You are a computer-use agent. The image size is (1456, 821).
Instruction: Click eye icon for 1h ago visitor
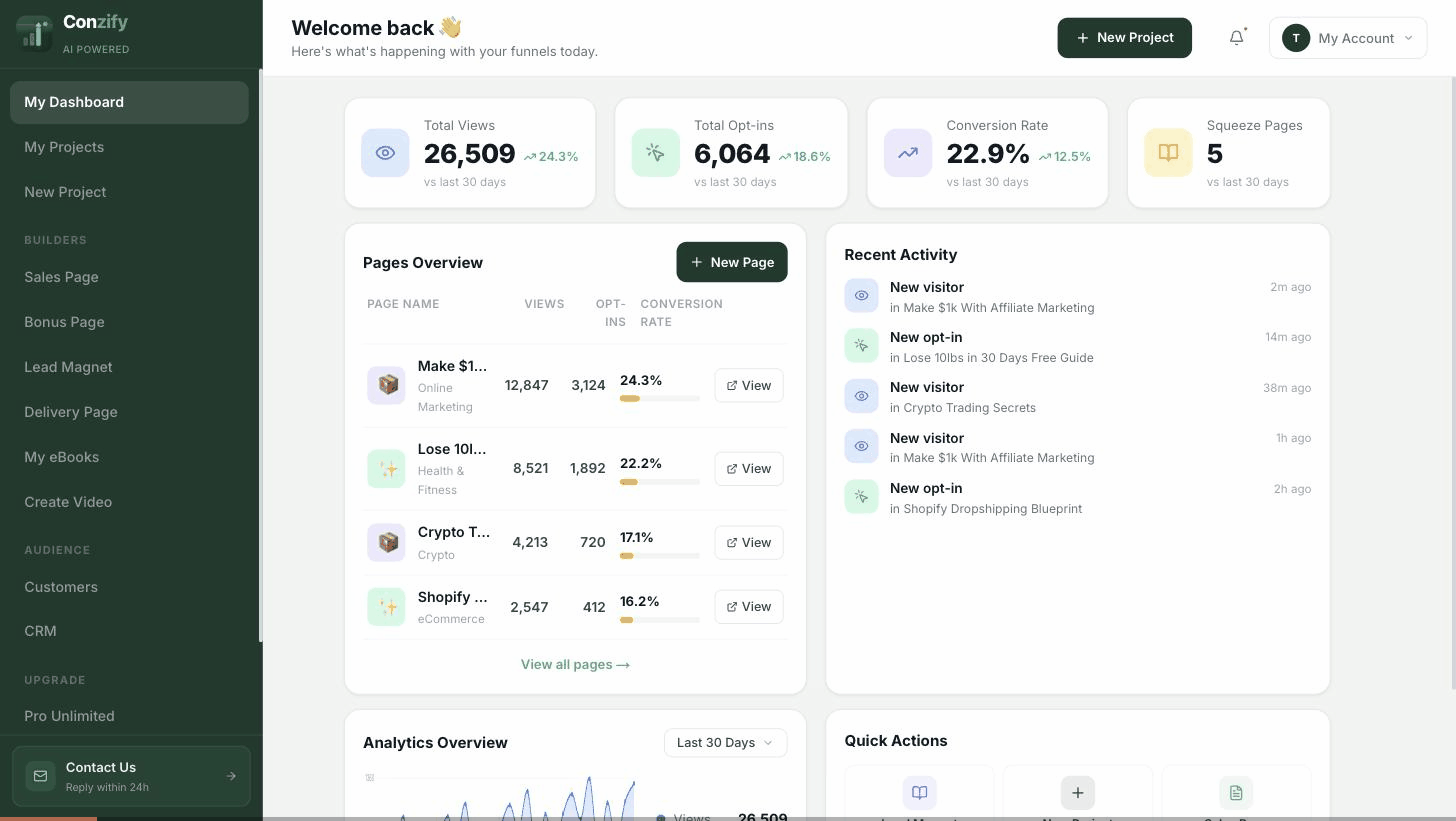(861, 447)
